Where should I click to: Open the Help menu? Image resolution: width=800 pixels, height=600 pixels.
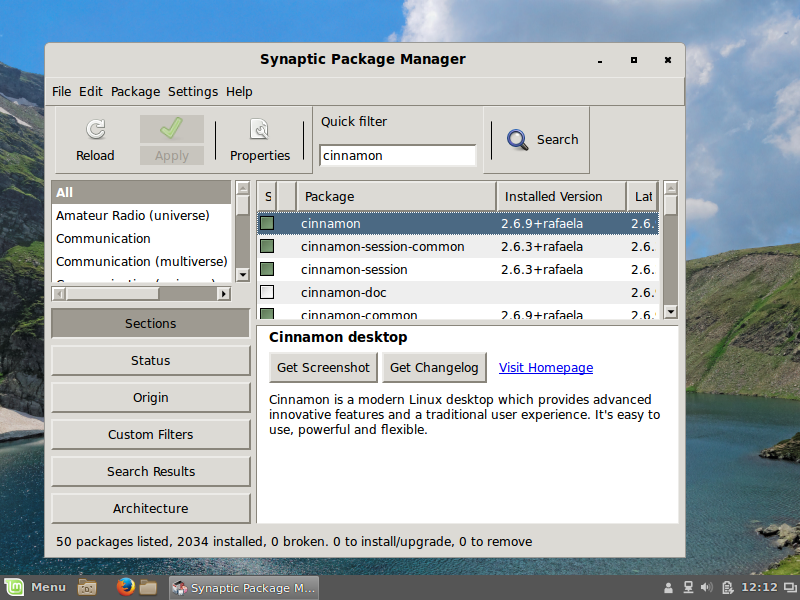[x=239, y=91]
